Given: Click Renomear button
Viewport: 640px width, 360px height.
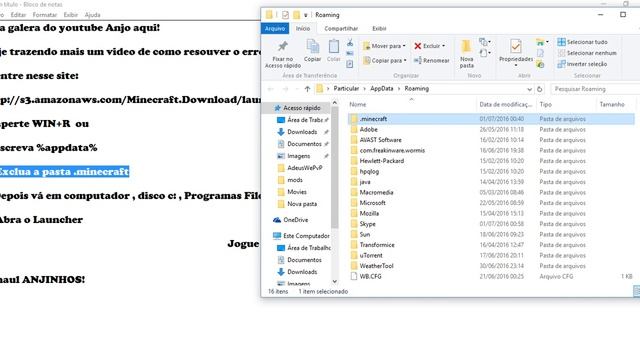Looking at the screenshot, I should [x=432, y=60].
